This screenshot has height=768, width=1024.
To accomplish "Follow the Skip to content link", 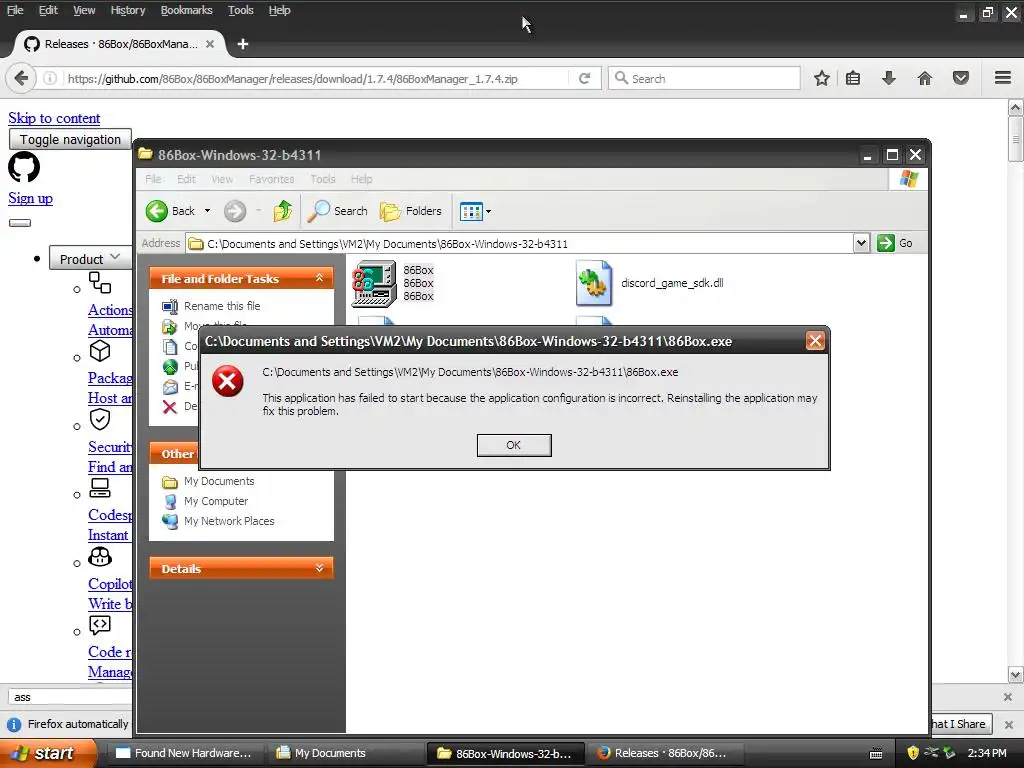I will point(54,118).
